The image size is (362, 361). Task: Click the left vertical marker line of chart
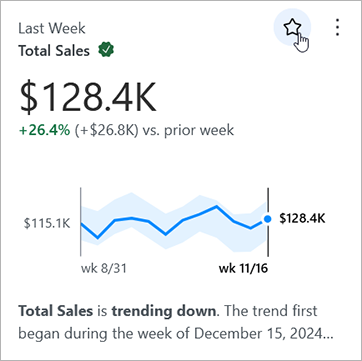coord(81,222)
